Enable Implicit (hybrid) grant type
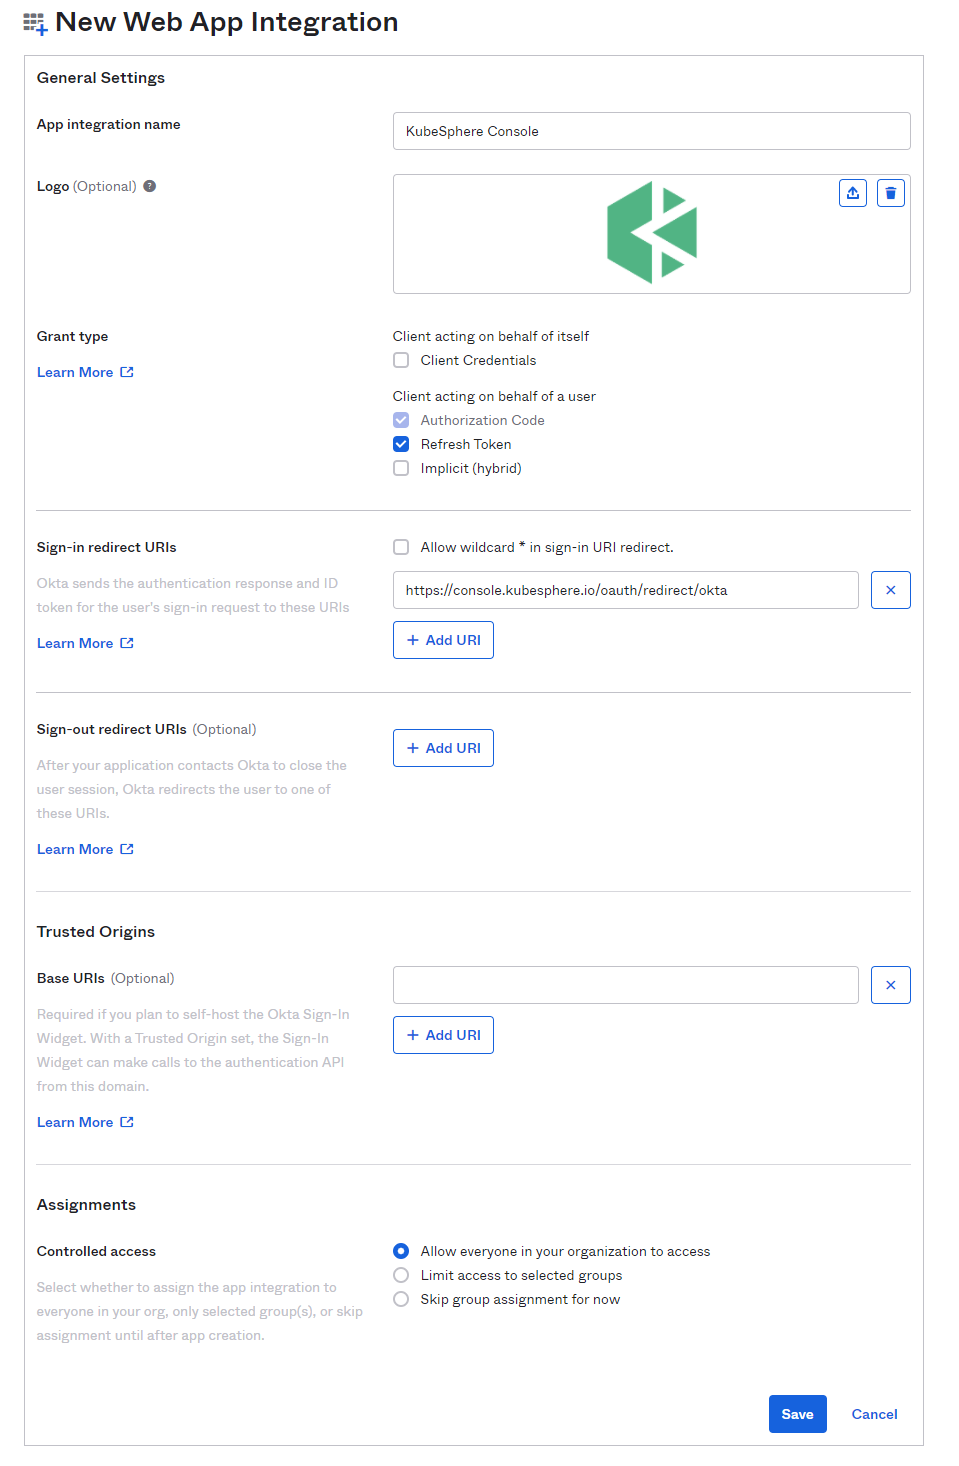The image size is (959, 1466). click(401, 468)
